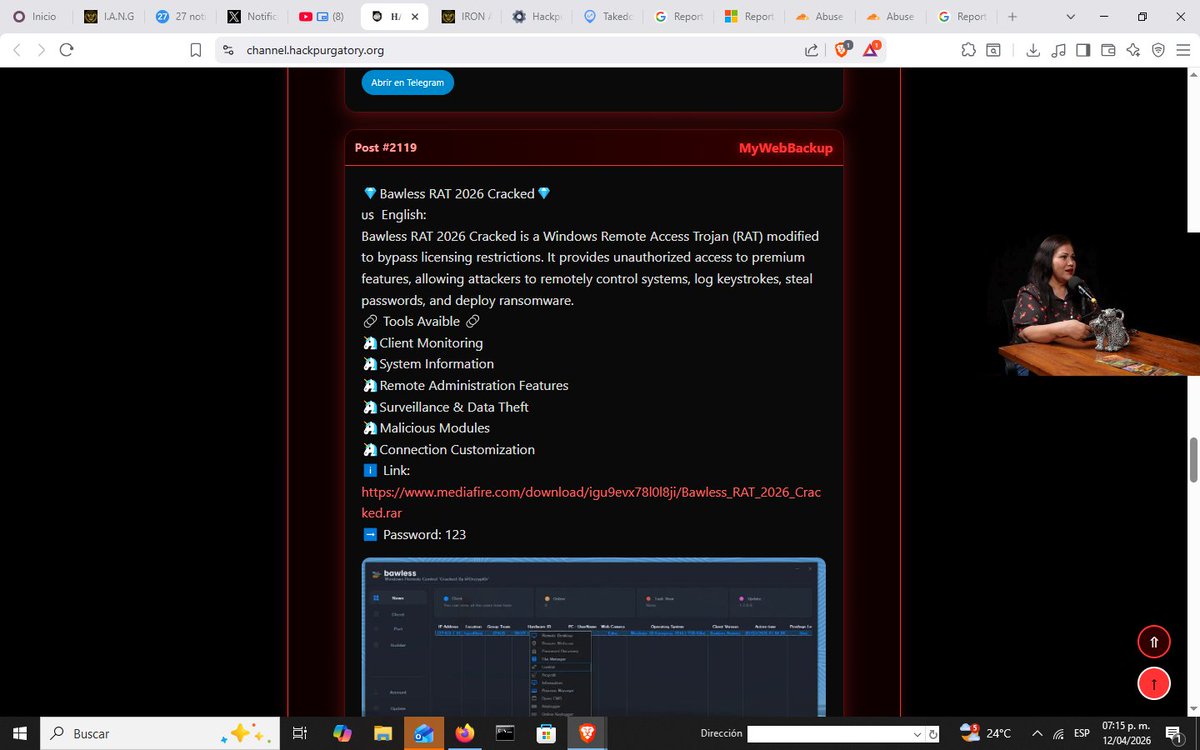Switch to the YouTube (8) tab
Screen dimensions: 1200x750
324,17
